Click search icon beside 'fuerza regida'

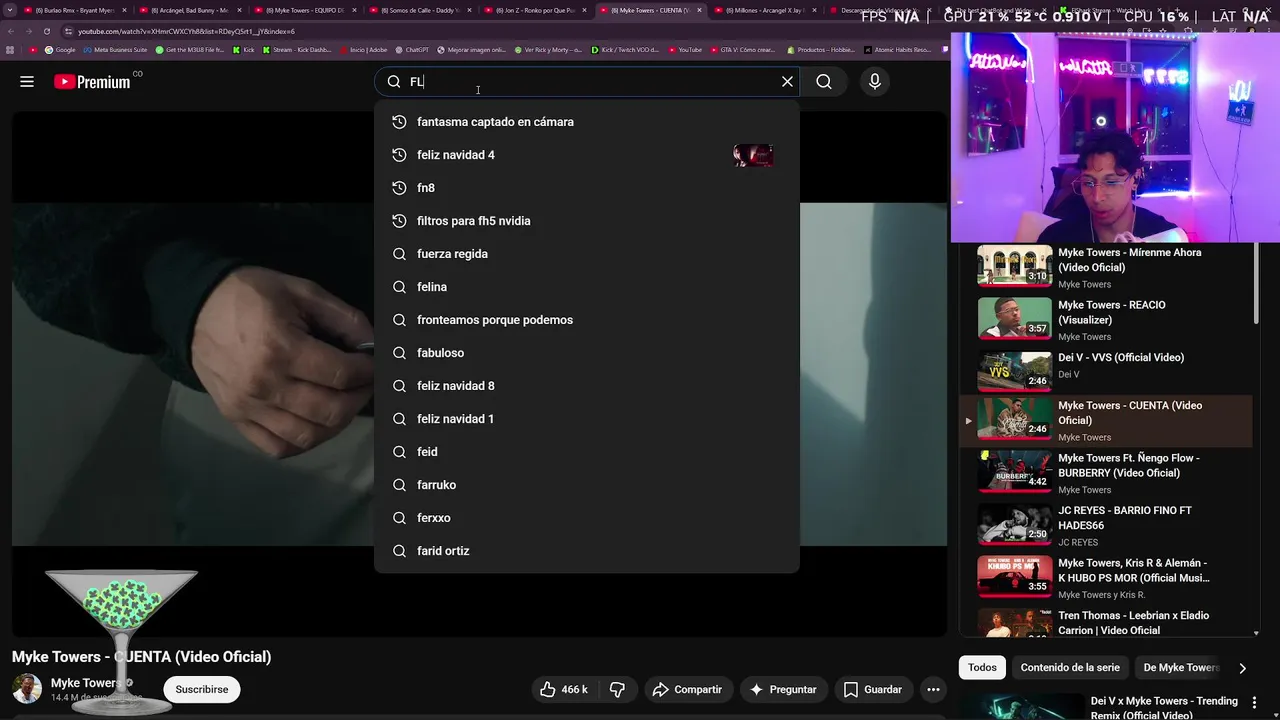399,254
